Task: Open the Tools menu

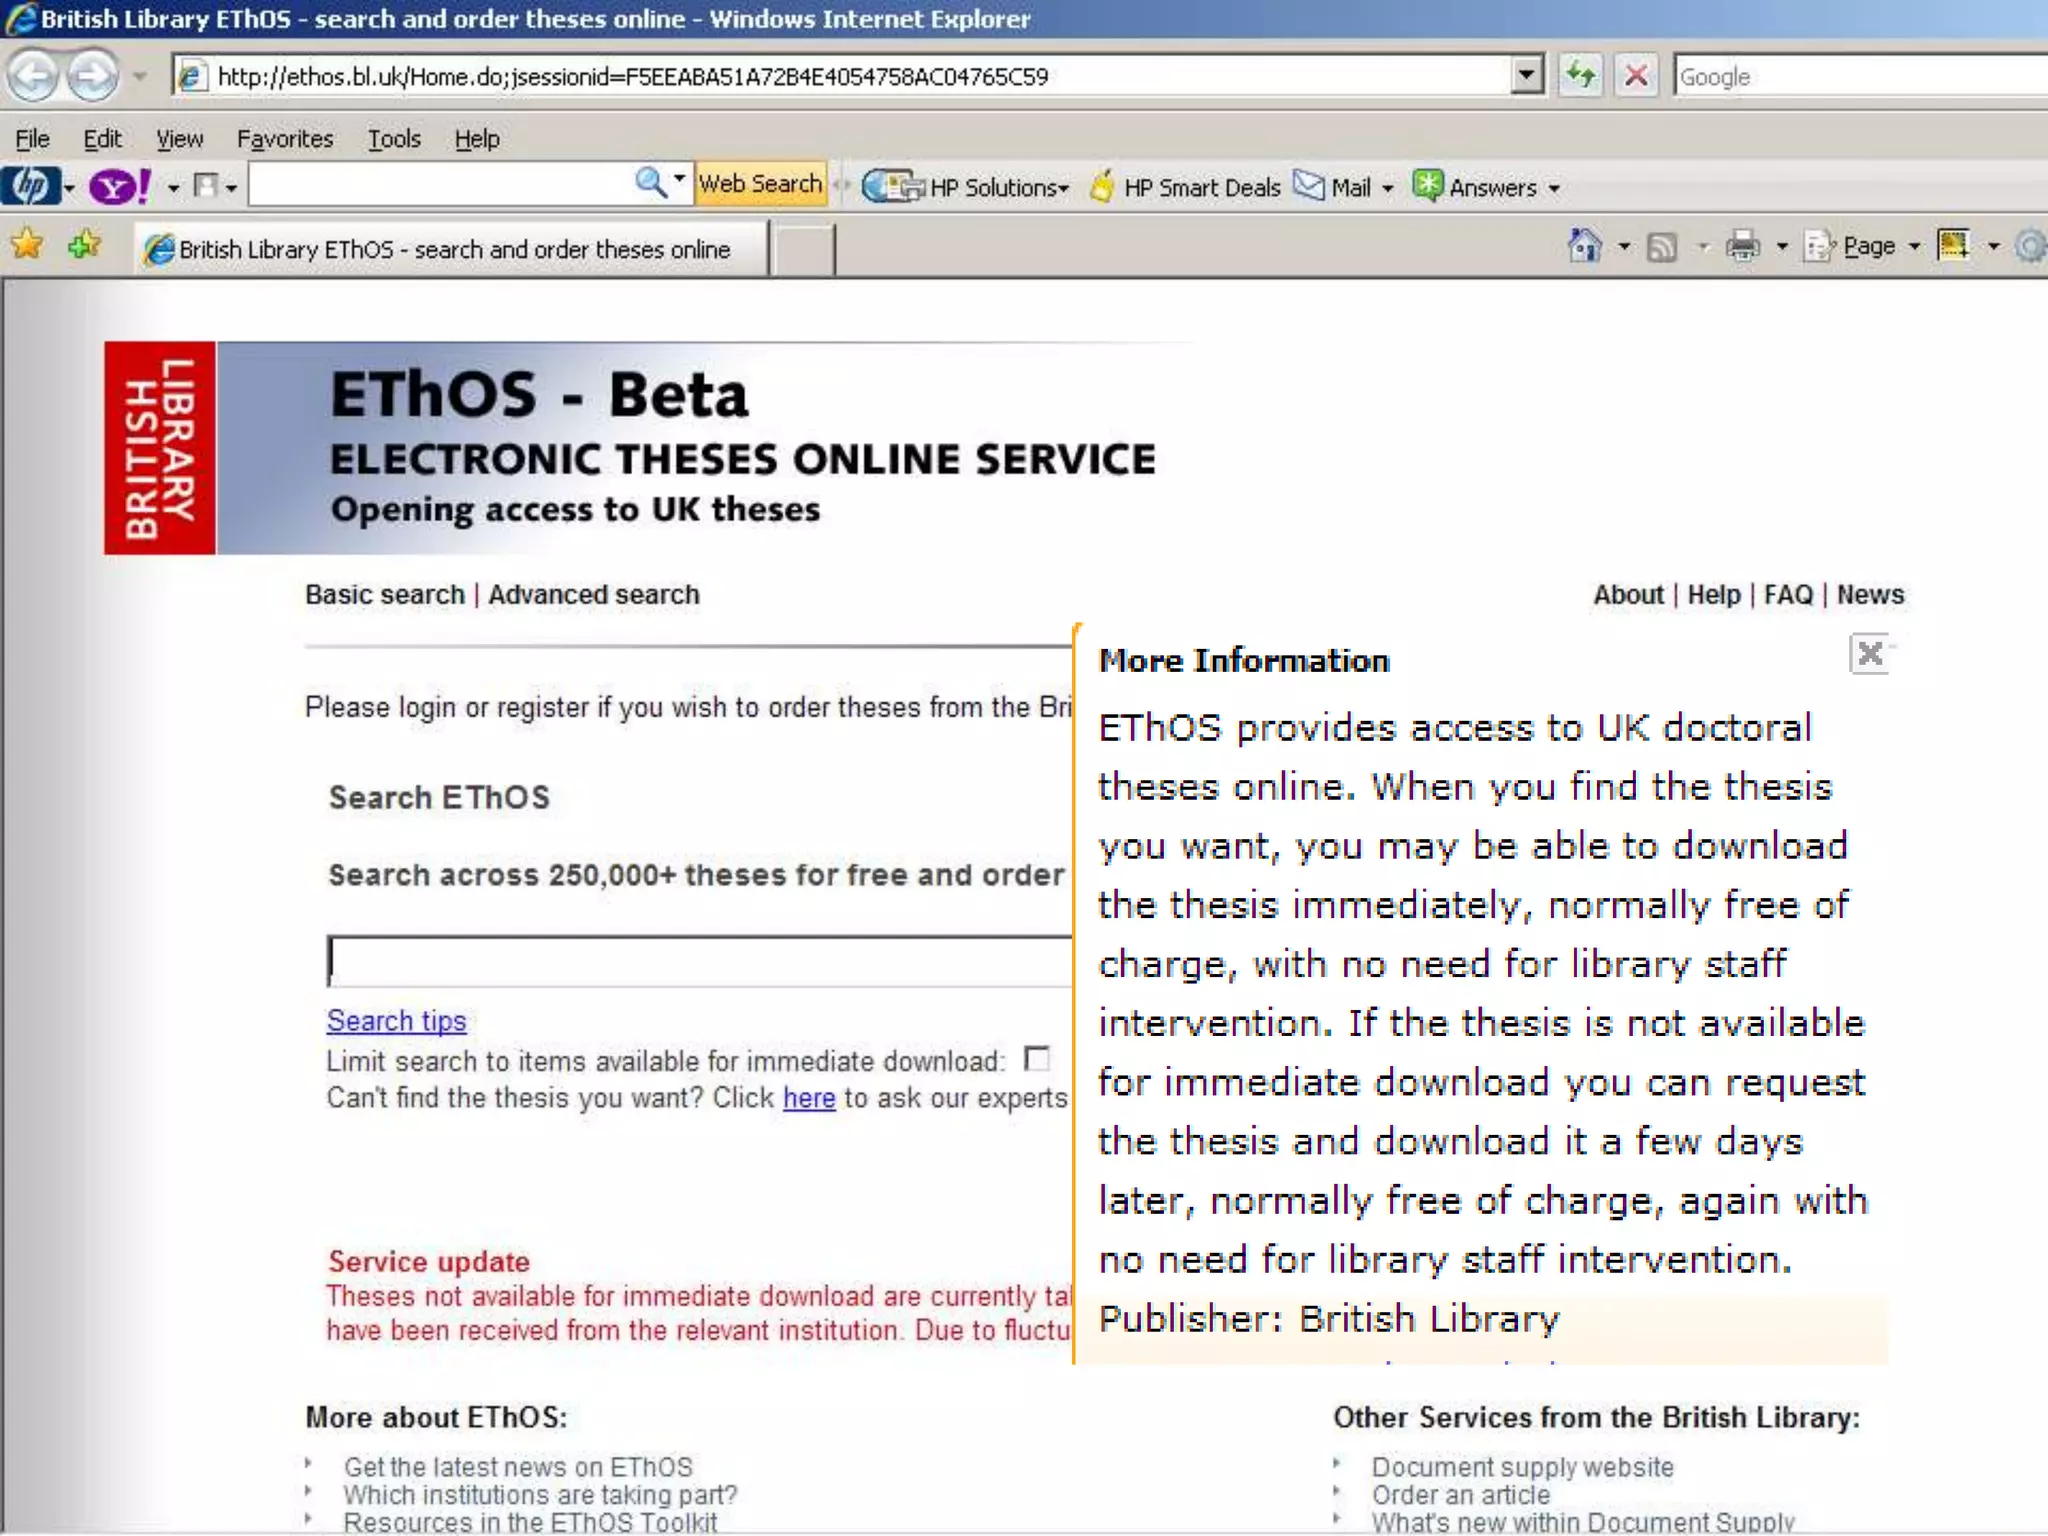Action: click(393, 139)
